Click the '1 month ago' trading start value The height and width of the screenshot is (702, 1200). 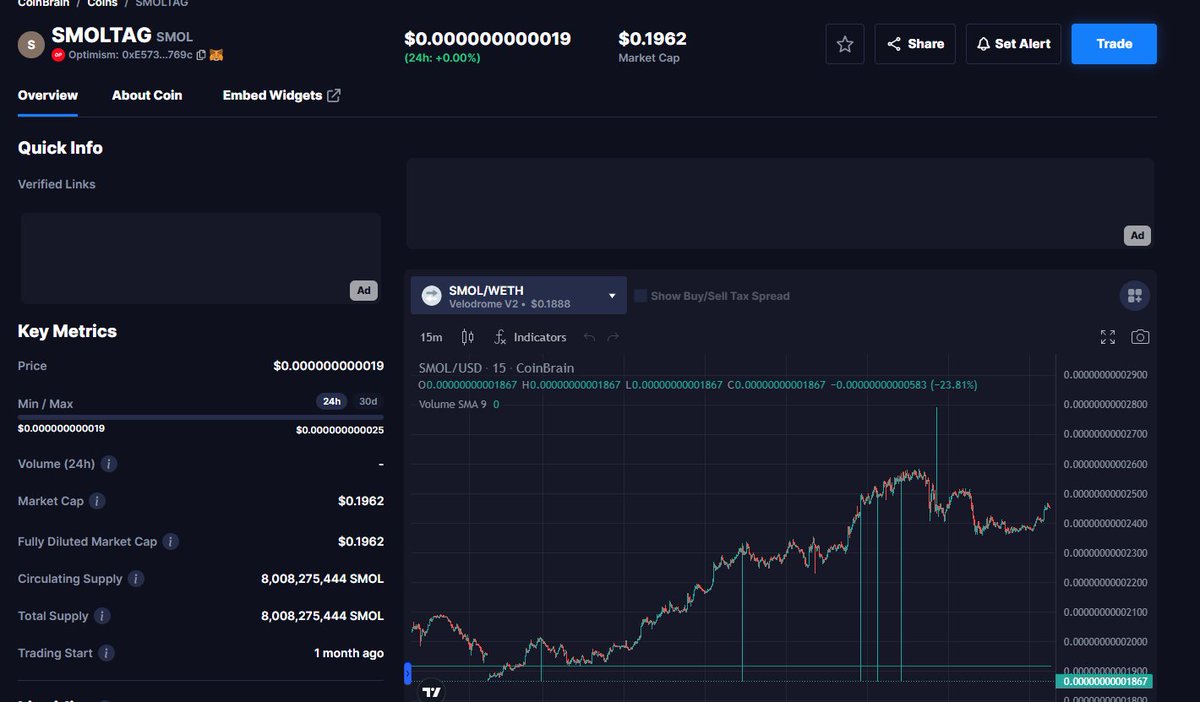point(349,653)
